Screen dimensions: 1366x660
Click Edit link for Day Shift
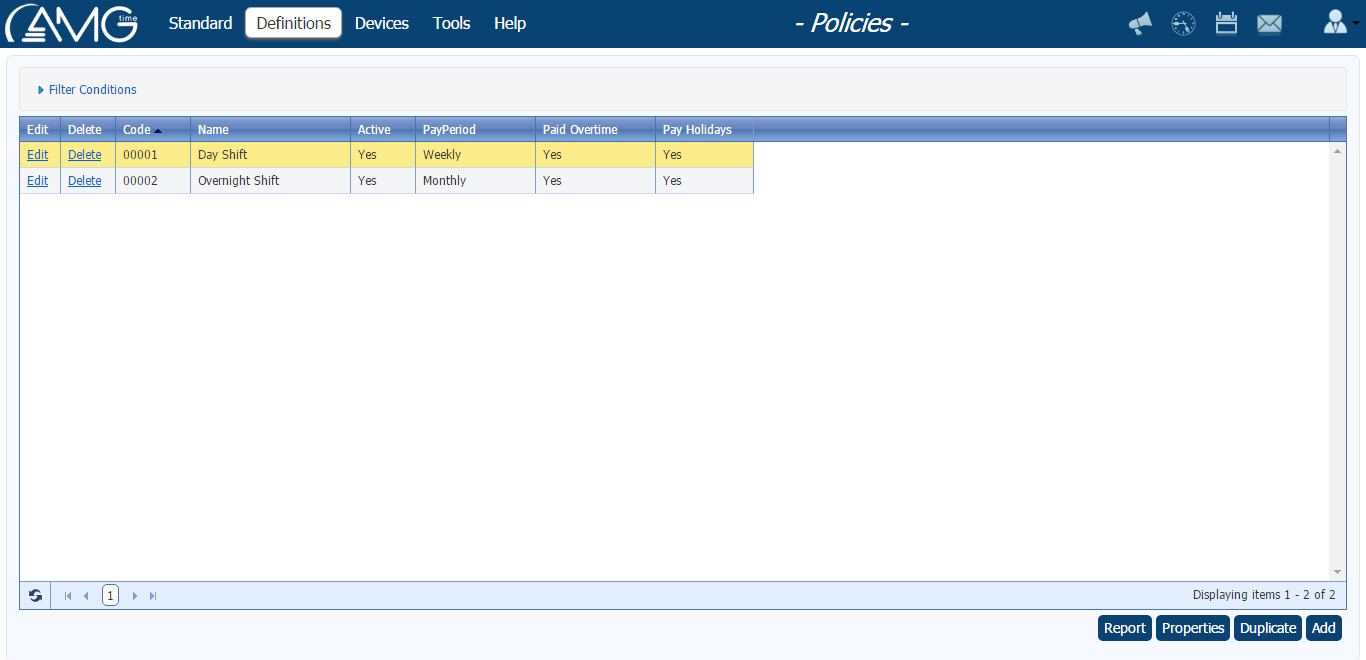37,155
